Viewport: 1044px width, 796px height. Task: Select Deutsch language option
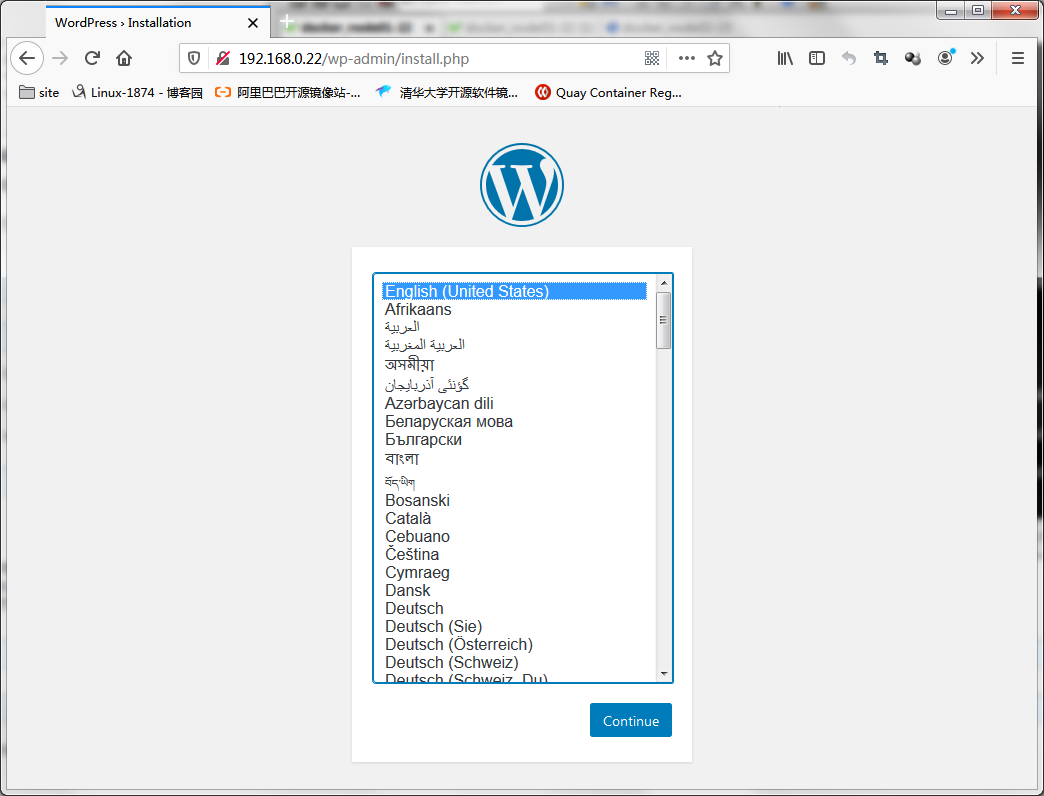click(515, 608)
